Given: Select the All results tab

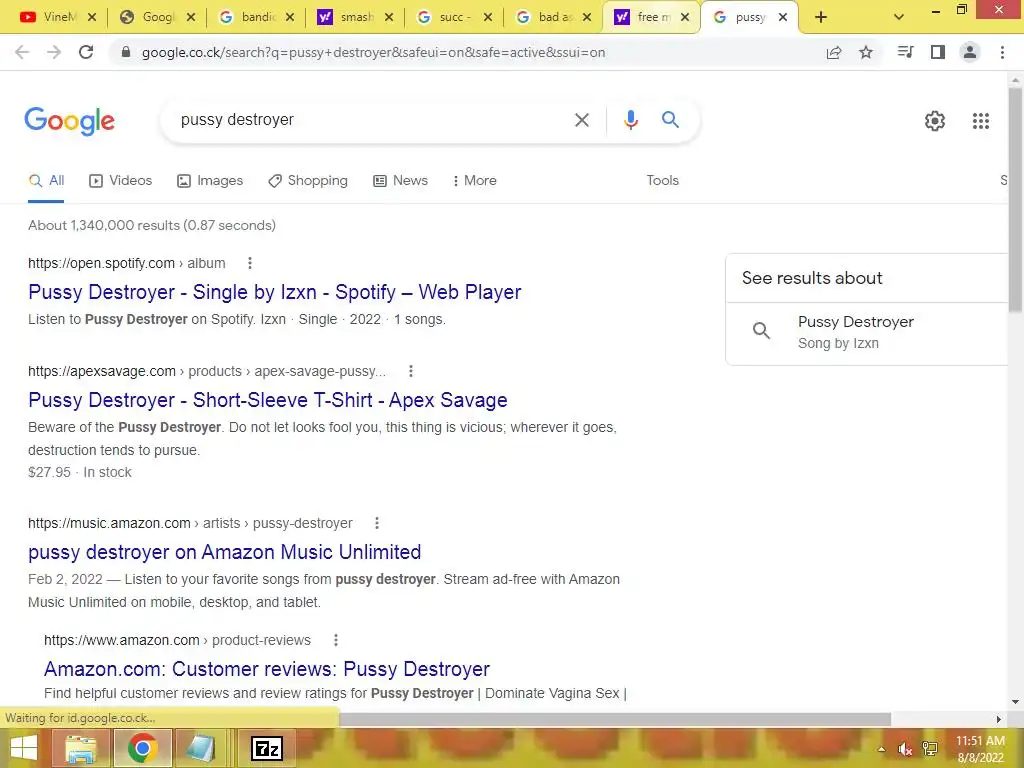Looking at the screenshot, I should tap(46, 181).
